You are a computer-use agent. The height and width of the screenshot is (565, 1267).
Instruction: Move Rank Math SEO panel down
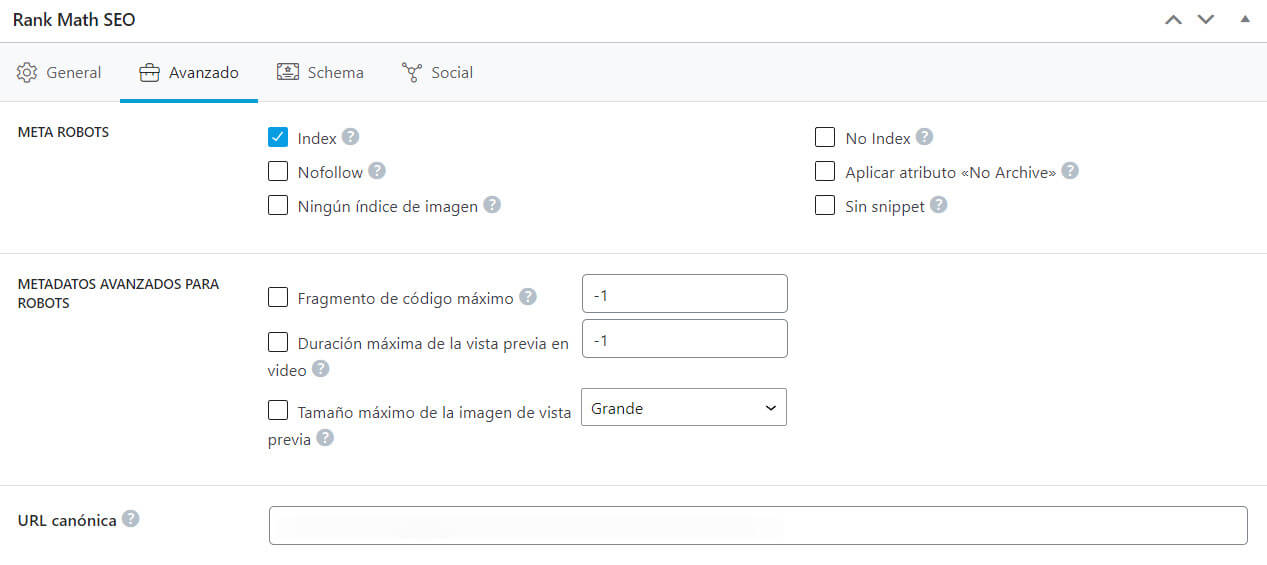[1206, 20]
